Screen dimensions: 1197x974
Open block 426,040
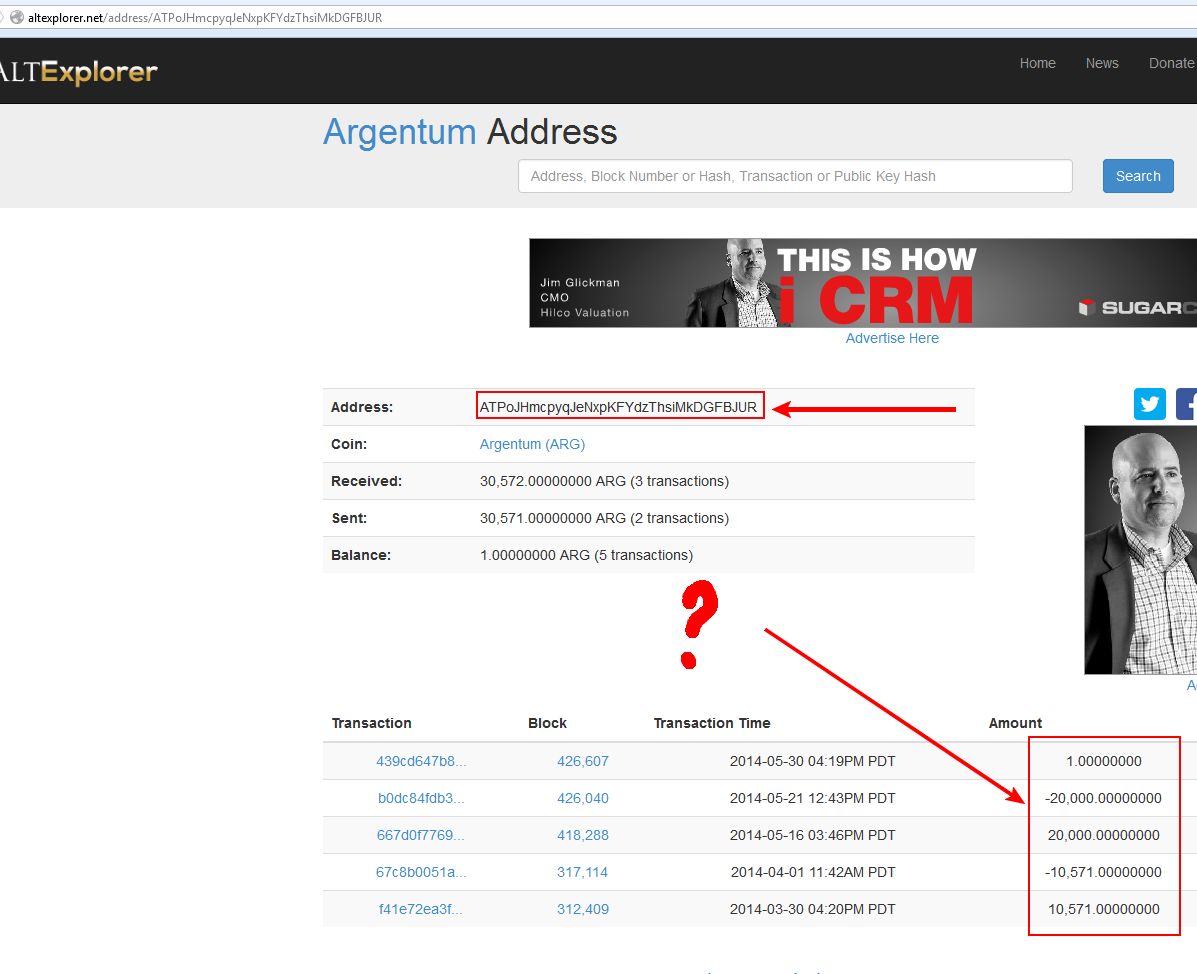[582, 798]
